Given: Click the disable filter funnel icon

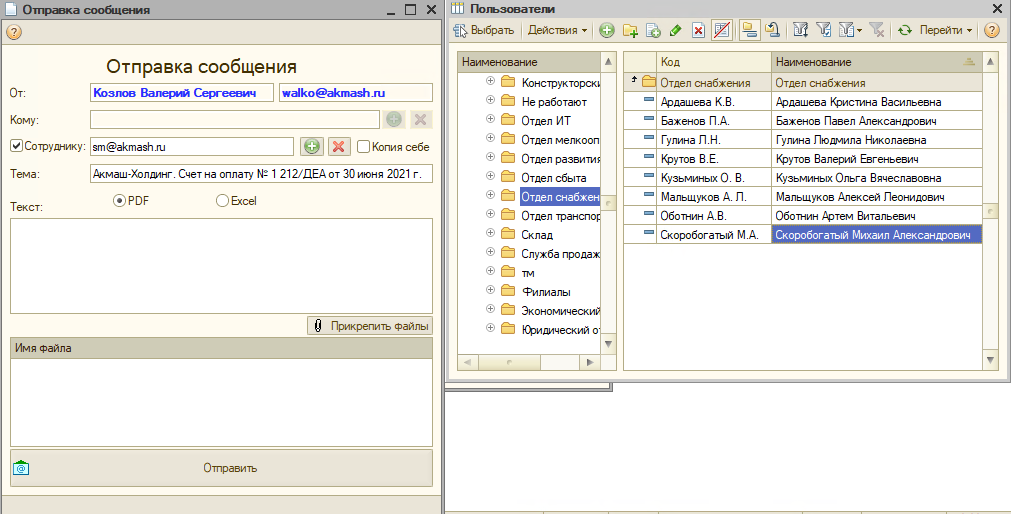Looking at the screenshot, I should [876, 30].
